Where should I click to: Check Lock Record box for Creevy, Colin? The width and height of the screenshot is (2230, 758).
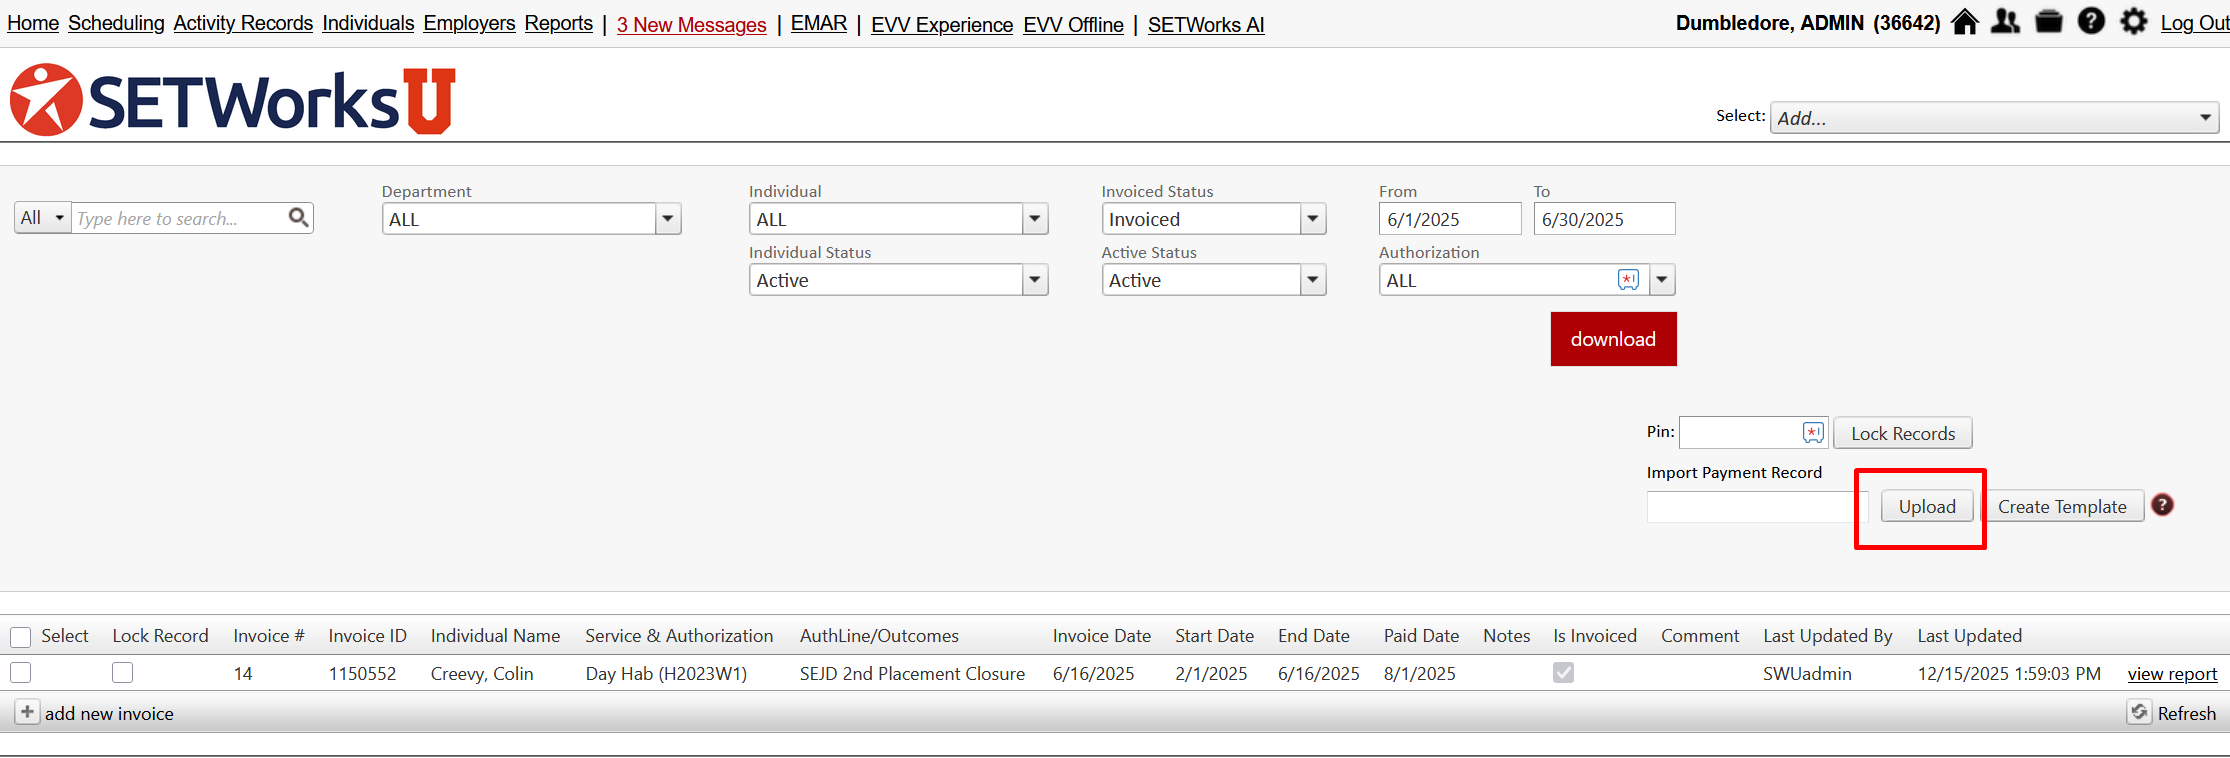(123, 673)
